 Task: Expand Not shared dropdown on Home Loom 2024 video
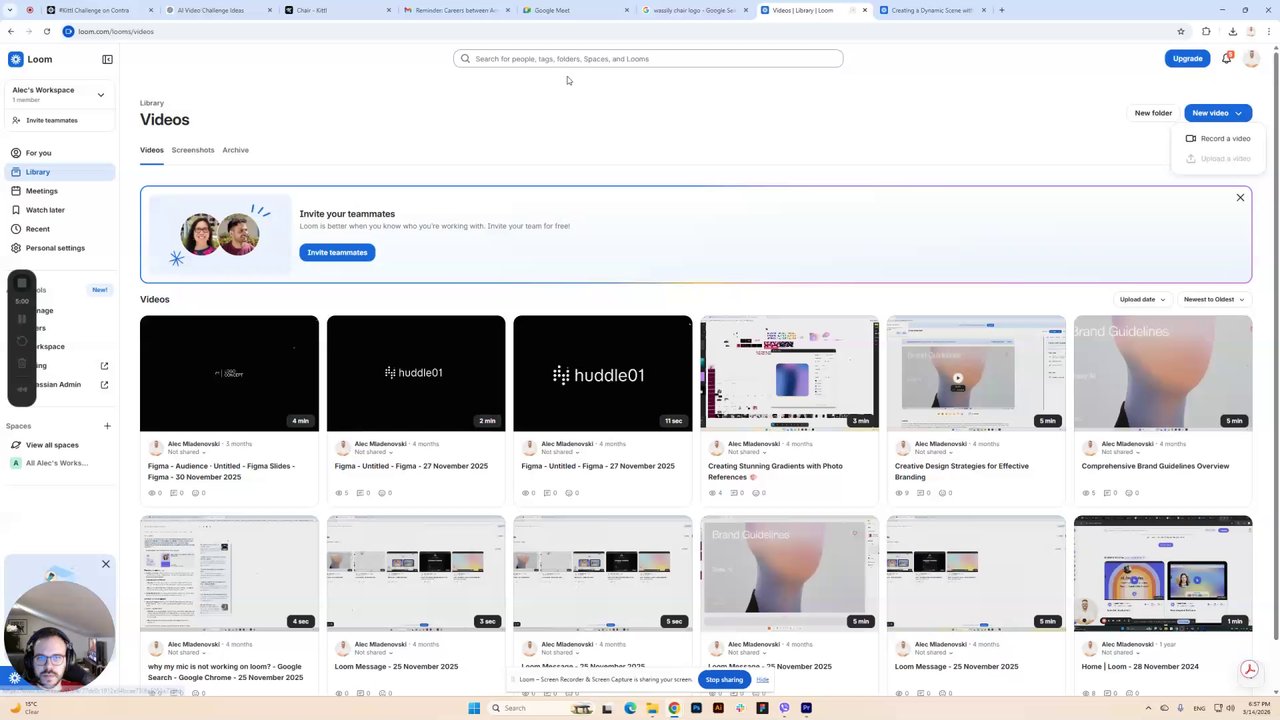[1121, 652]
